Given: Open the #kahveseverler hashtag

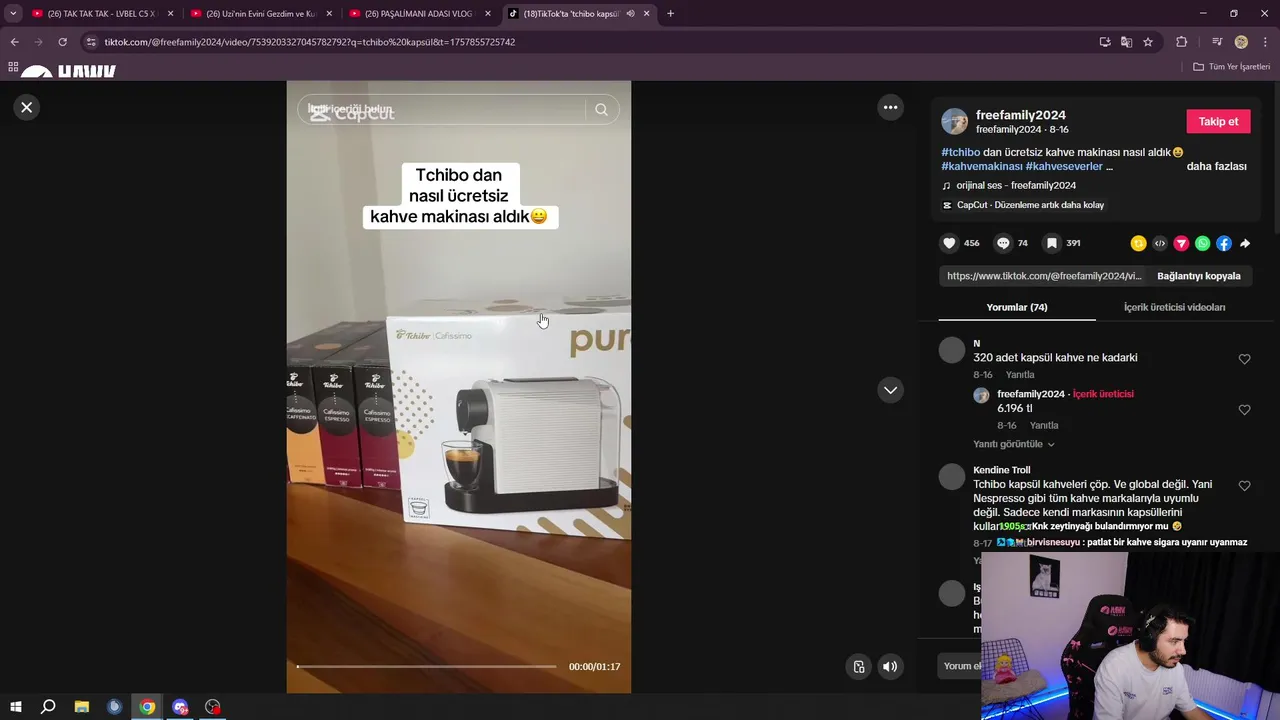Looking at the screenshot, I should [x=1064, y=166].
